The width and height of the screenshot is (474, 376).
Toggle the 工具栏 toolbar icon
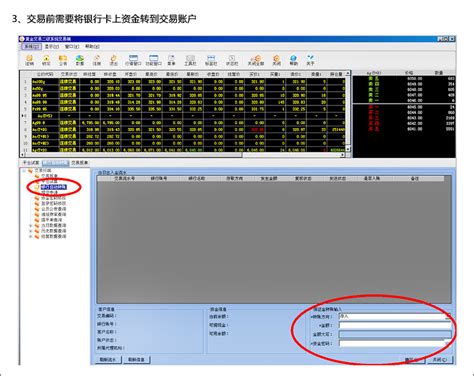tap(190, 60)
